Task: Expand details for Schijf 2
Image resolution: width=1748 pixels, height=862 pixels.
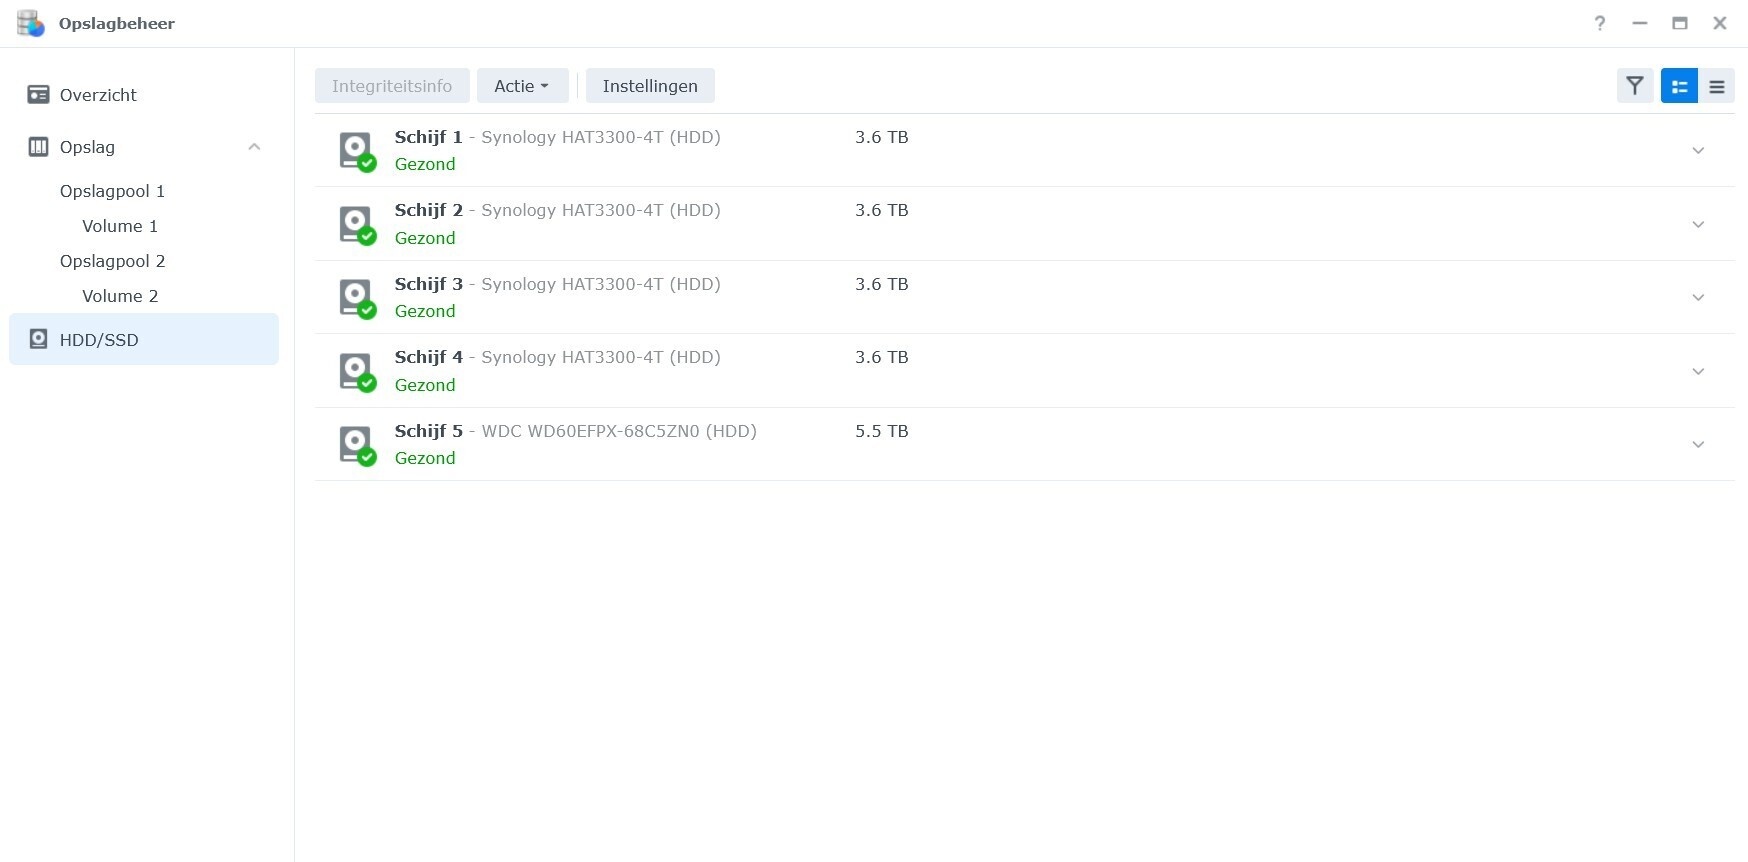Action: pos(1698,224)
